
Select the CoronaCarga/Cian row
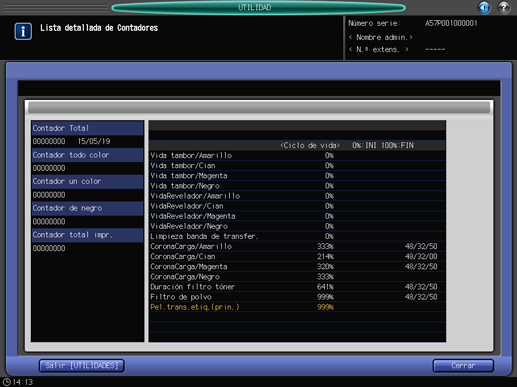(297, 257)
